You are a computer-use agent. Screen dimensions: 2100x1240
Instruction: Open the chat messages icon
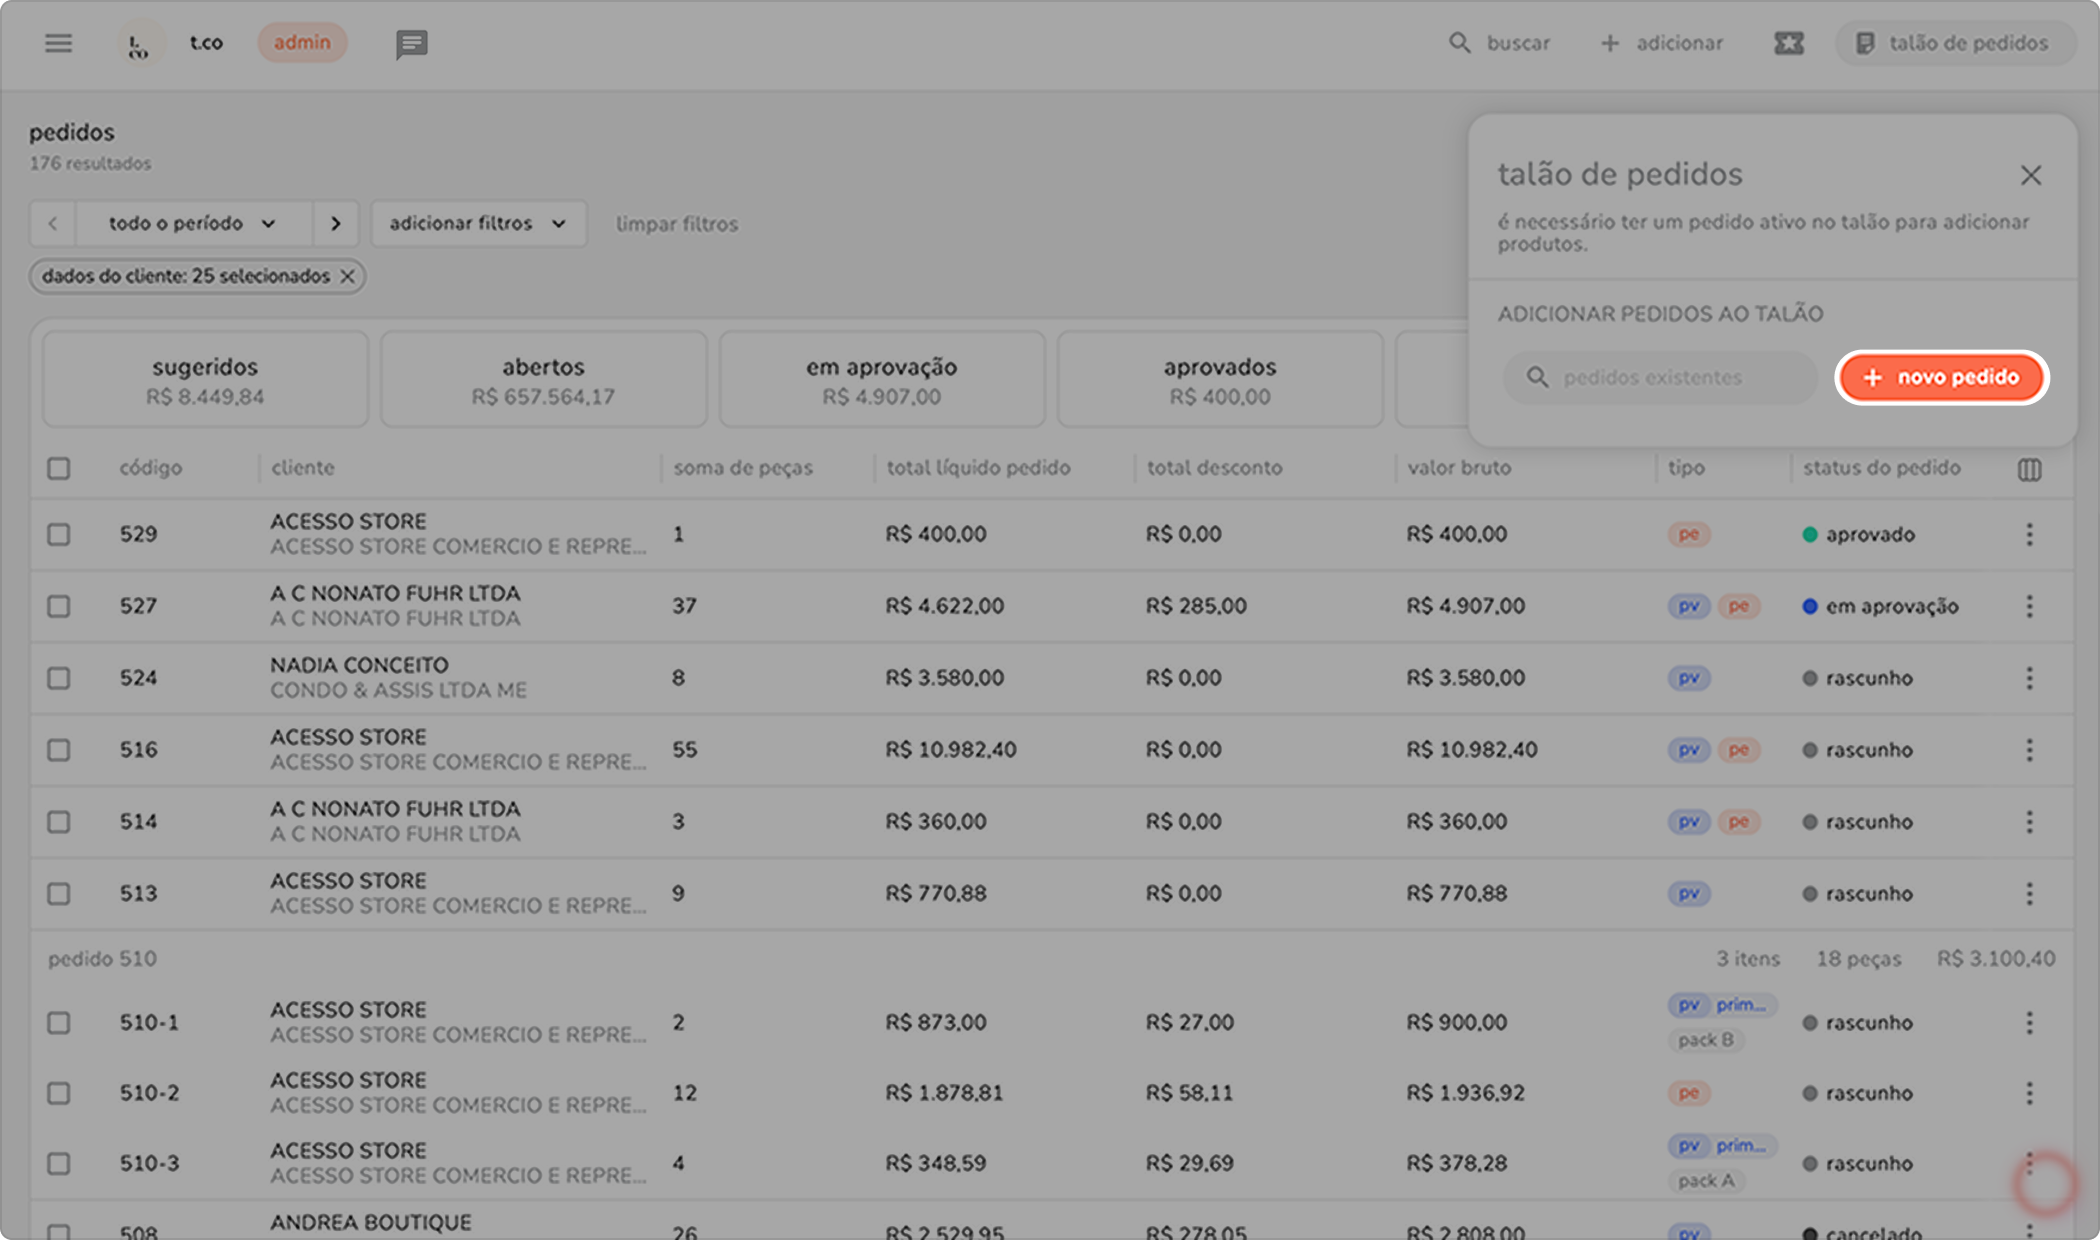(411, 44)
